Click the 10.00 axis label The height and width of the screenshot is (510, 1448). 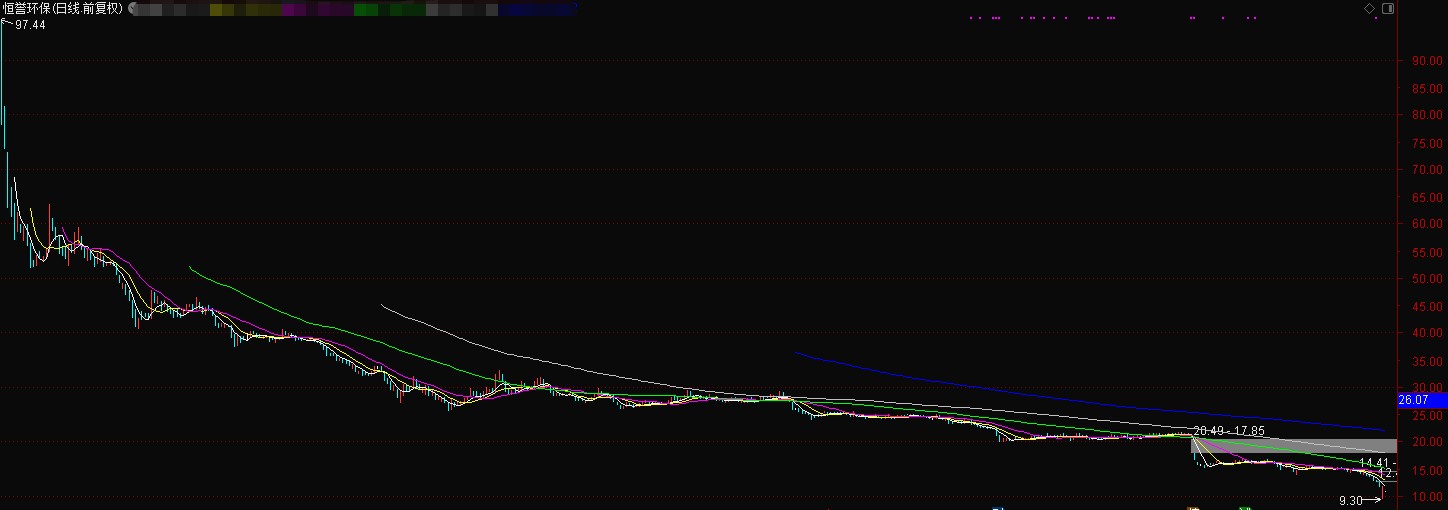(x=1426, y=497)
